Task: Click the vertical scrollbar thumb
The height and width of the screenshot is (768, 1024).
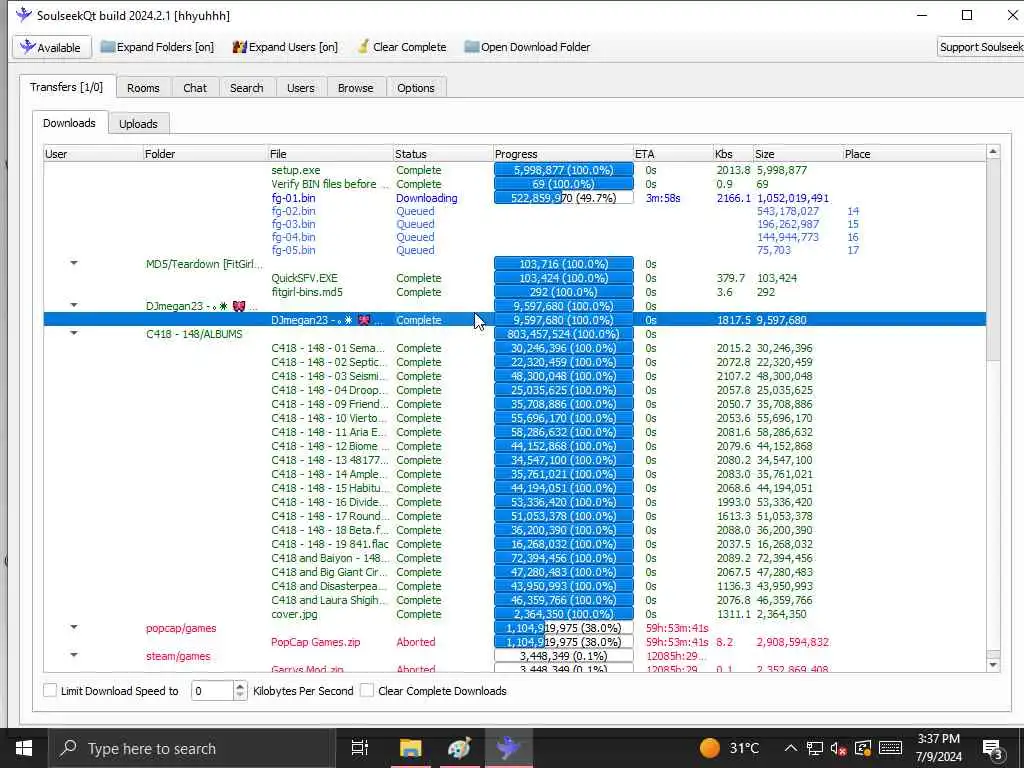Action: [993, 260]
